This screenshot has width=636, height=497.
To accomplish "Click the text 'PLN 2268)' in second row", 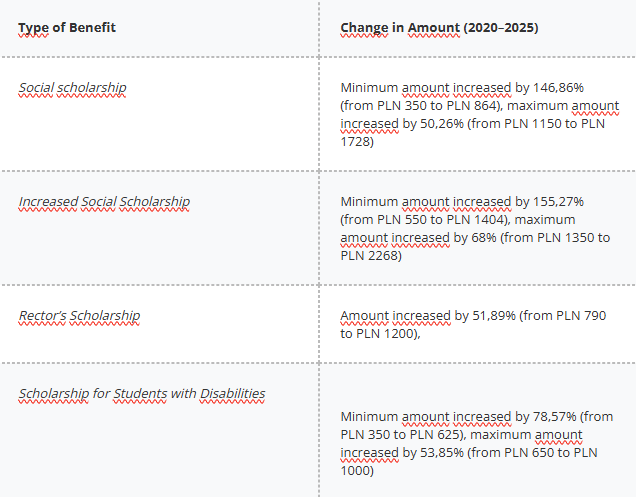I will pyautogui.click(x=371, y=256).
